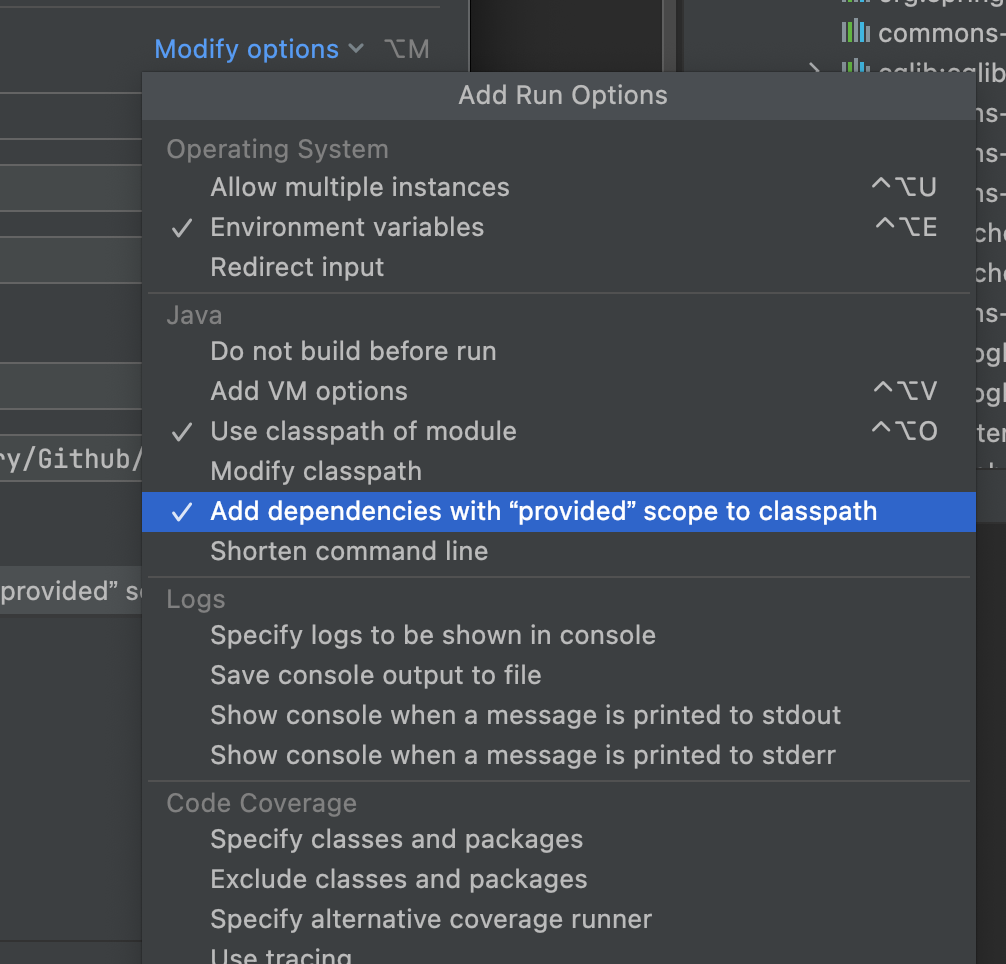The image size is (1006, 964).
Task: Uncheck Use classpath of module
Action: click(x=363, y=431)
